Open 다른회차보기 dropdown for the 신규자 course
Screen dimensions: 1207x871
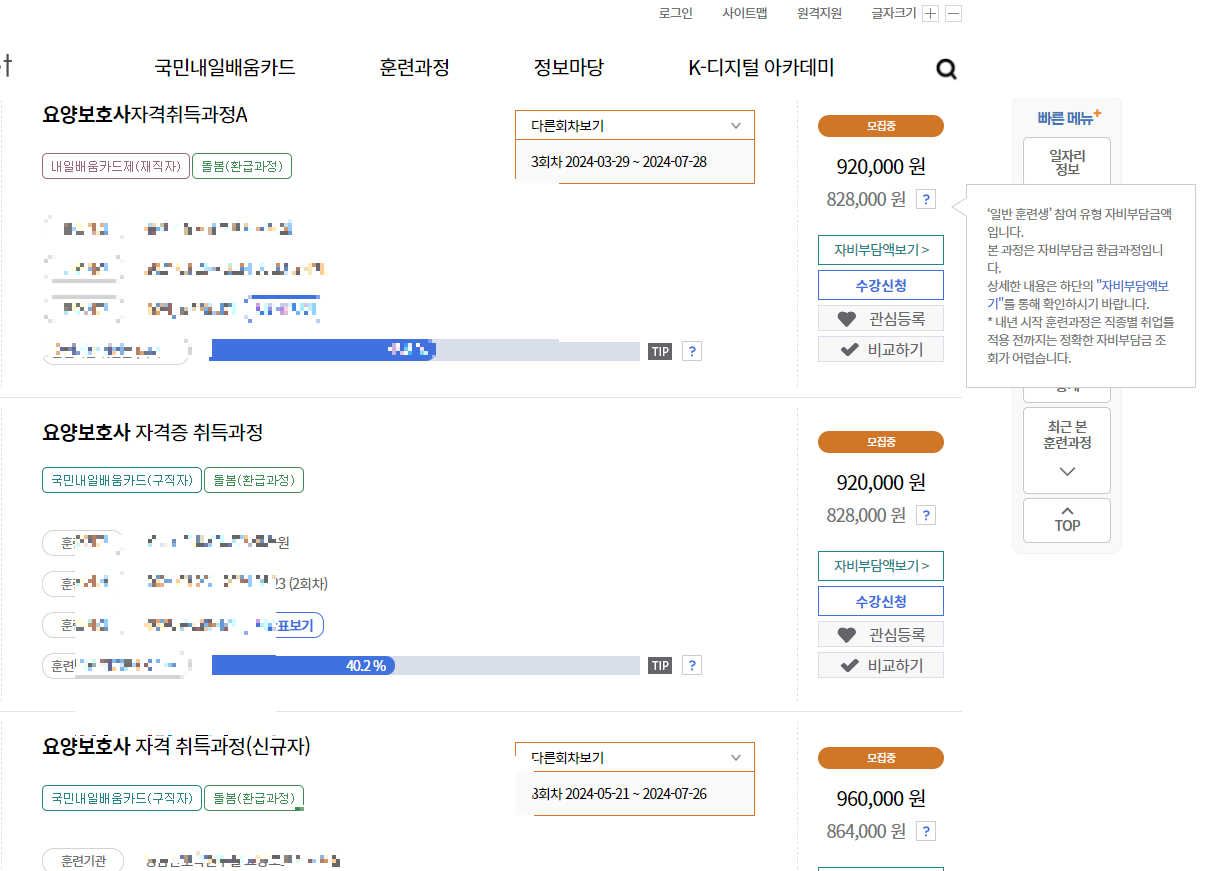point(634,757)
